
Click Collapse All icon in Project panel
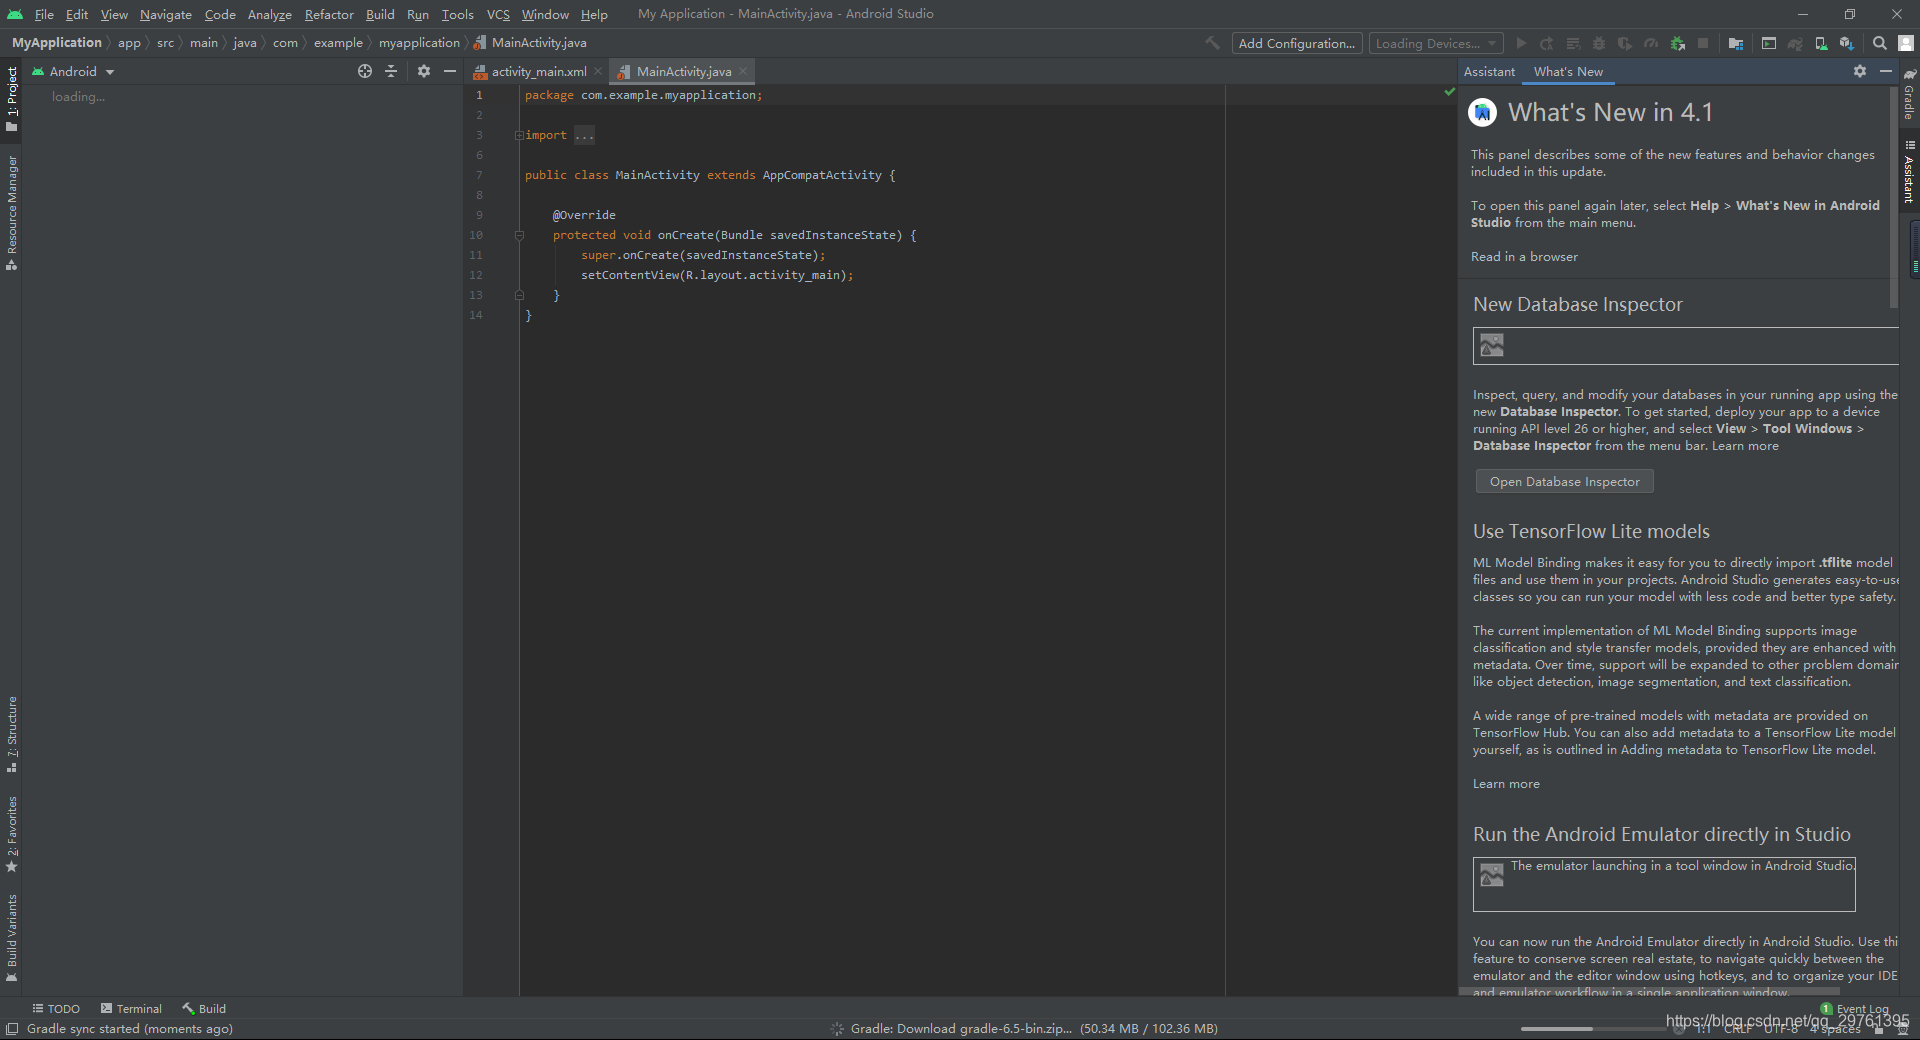click(x=391, y=71)
